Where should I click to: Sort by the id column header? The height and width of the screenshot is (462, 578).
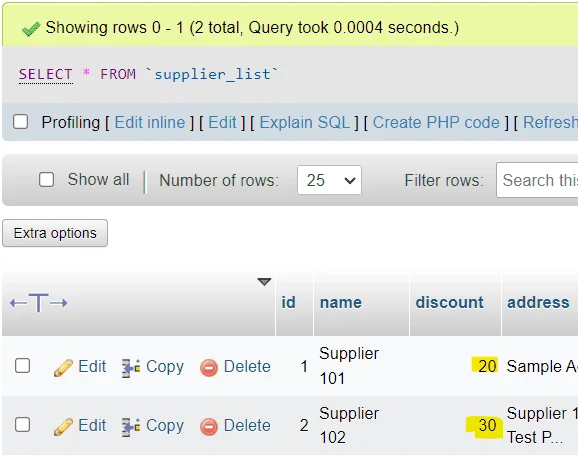coord(289,303)
